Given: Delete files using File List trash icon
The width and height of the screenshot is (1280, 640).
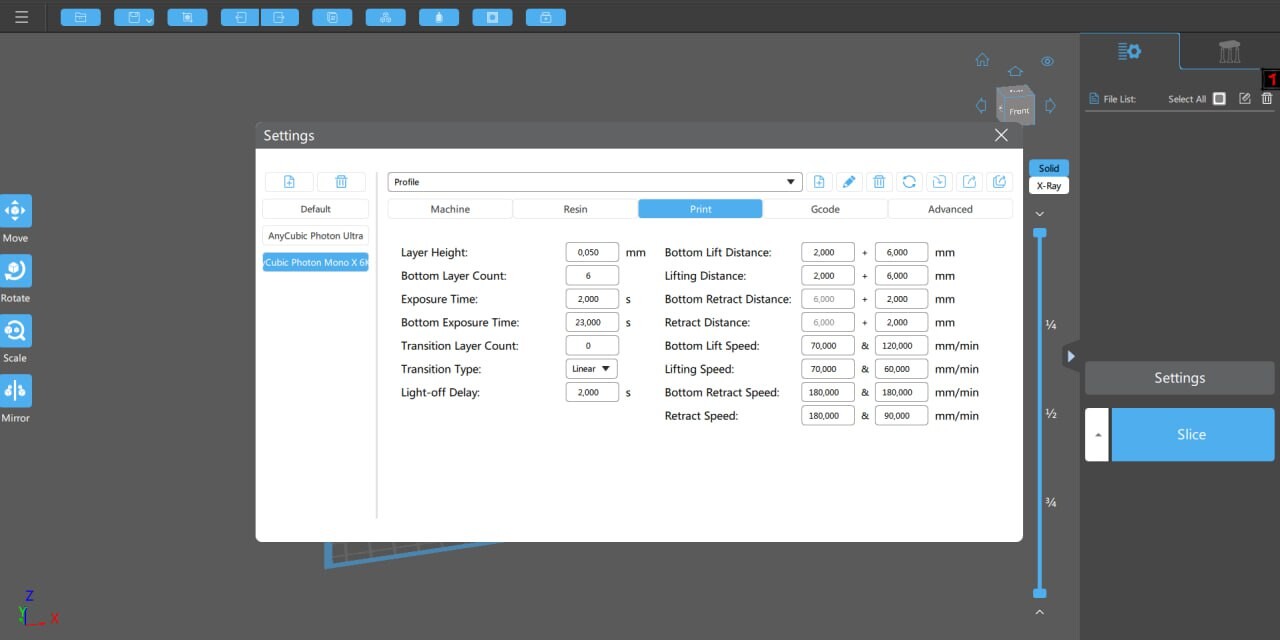Looking at the screenshot, I should click(x=1267, y=98).
